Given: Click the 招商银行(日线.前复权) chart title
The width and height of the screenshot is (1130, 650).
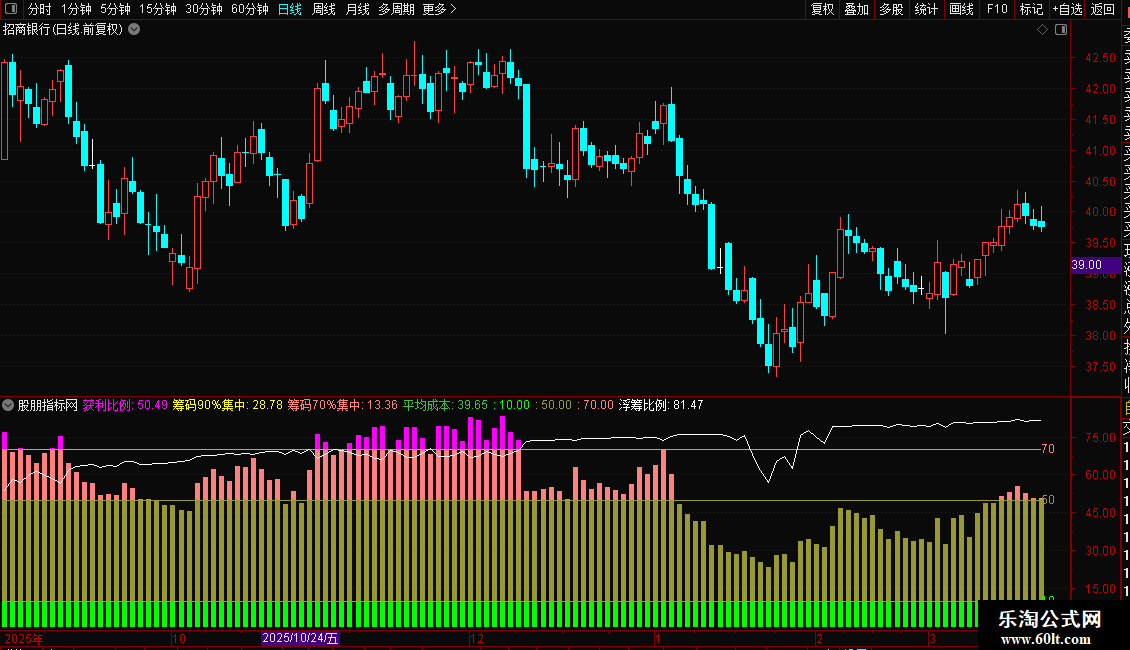Looking at the screenshot, I should pos(63,30).
